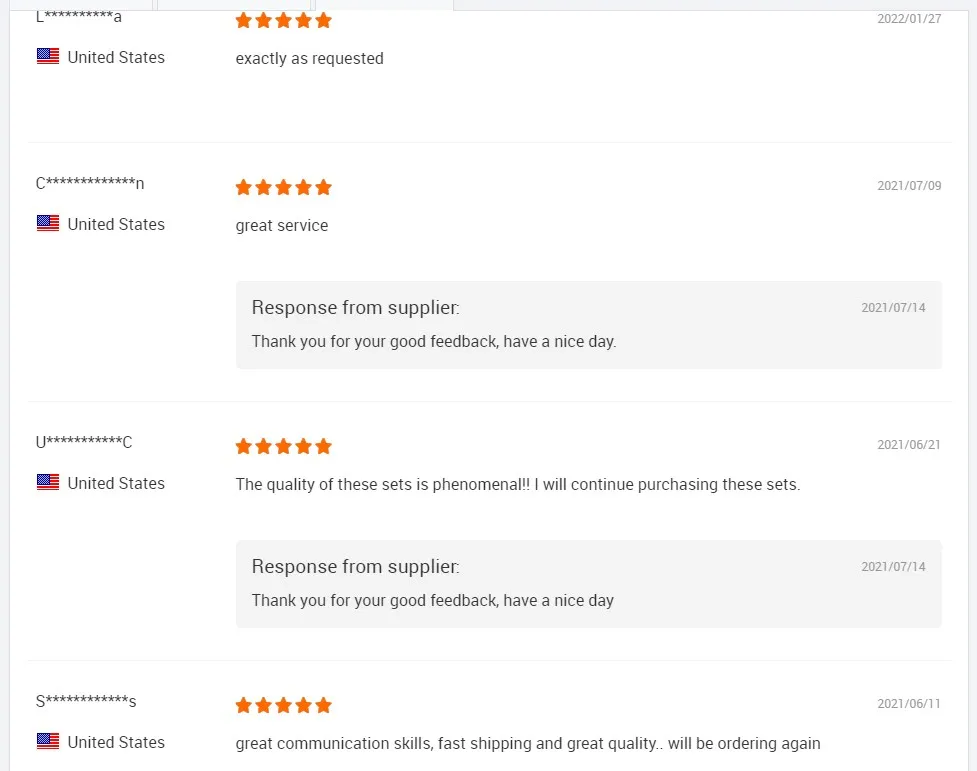The image size is (977, 771).
Task: Select reviewer name C*************n
Action: 90,183
